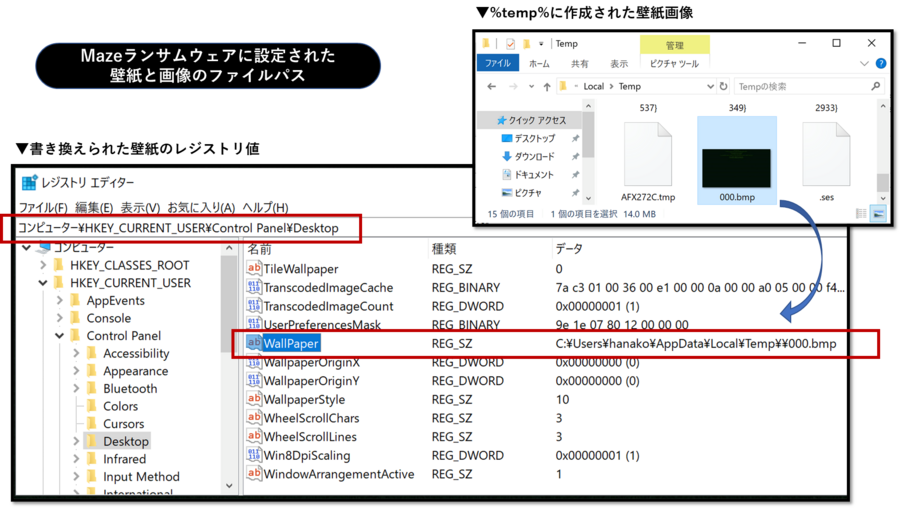Click the TranscodedImageCache binary value icon
Viewport: 900px width, 508px height.
(x=254, y=288)
